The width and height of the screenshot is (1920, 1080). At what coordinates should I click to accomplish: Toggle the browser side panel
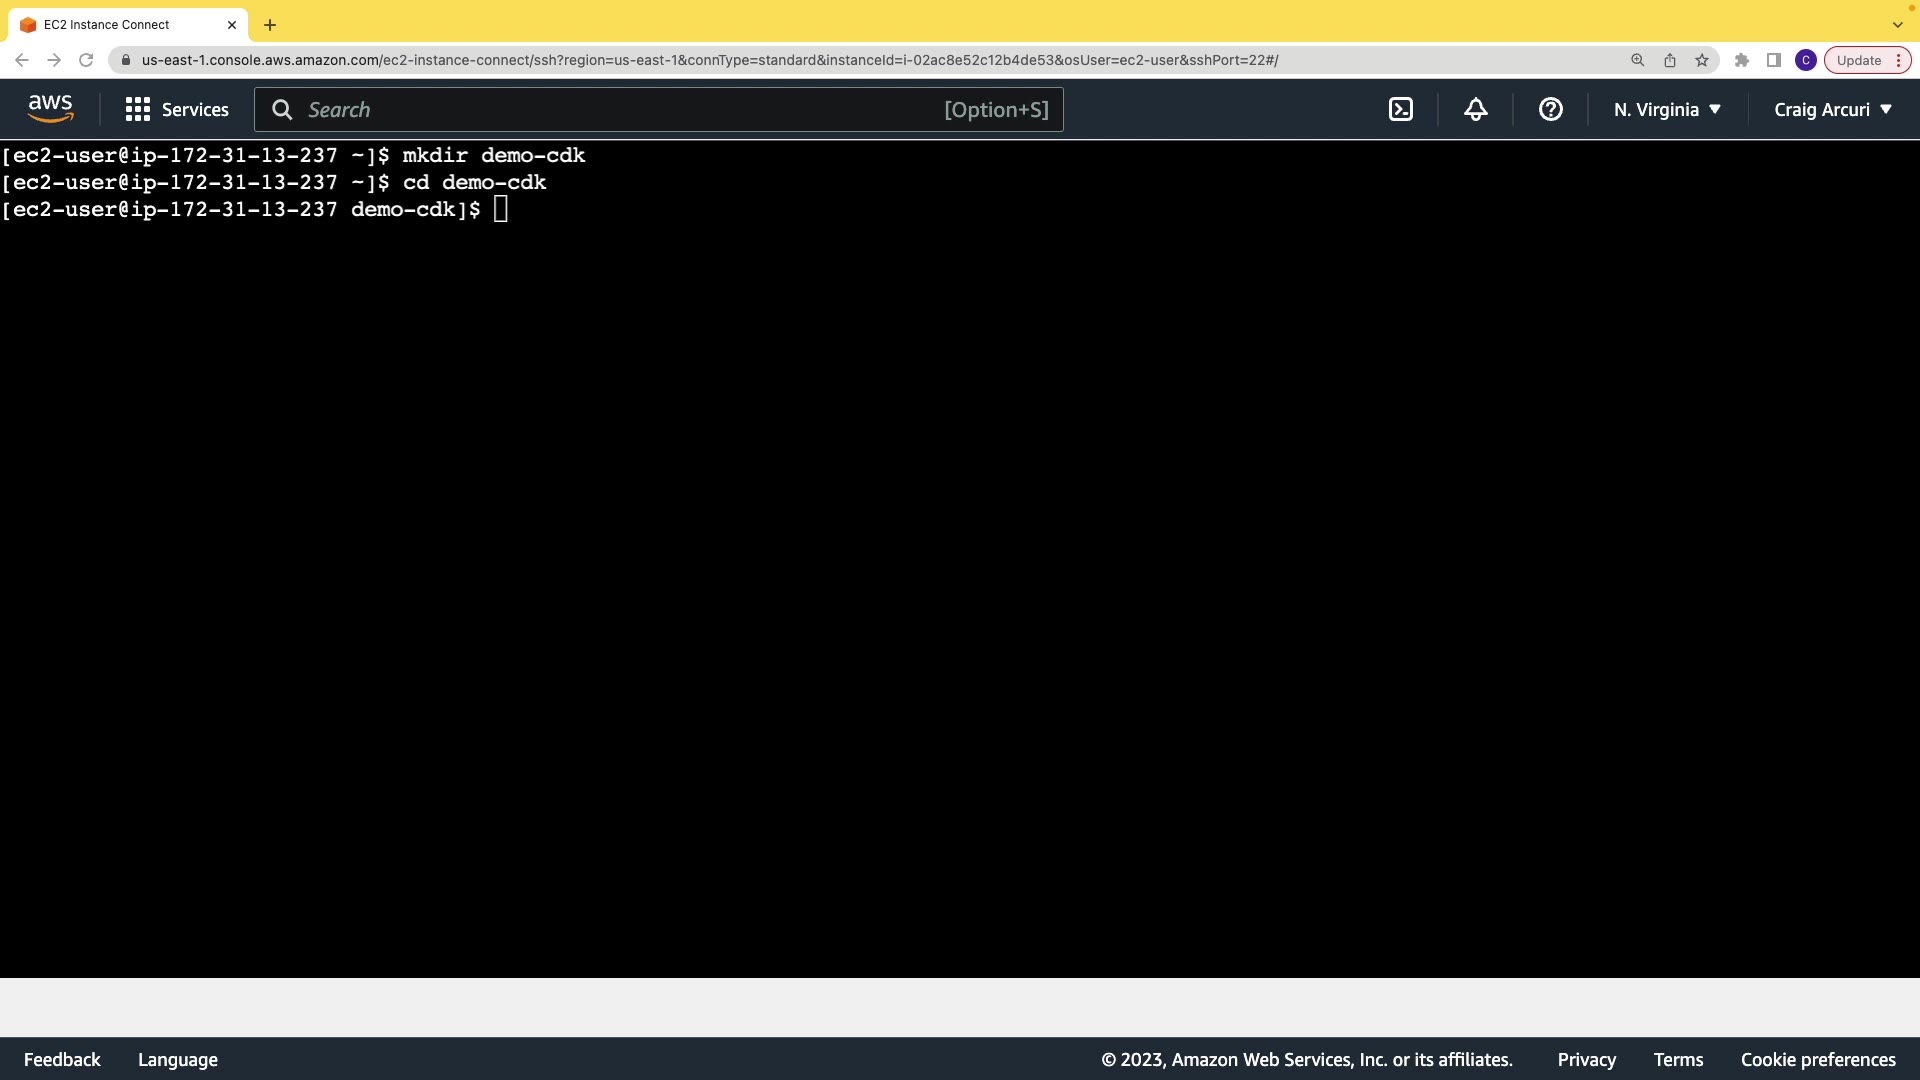coord(1774,60)
